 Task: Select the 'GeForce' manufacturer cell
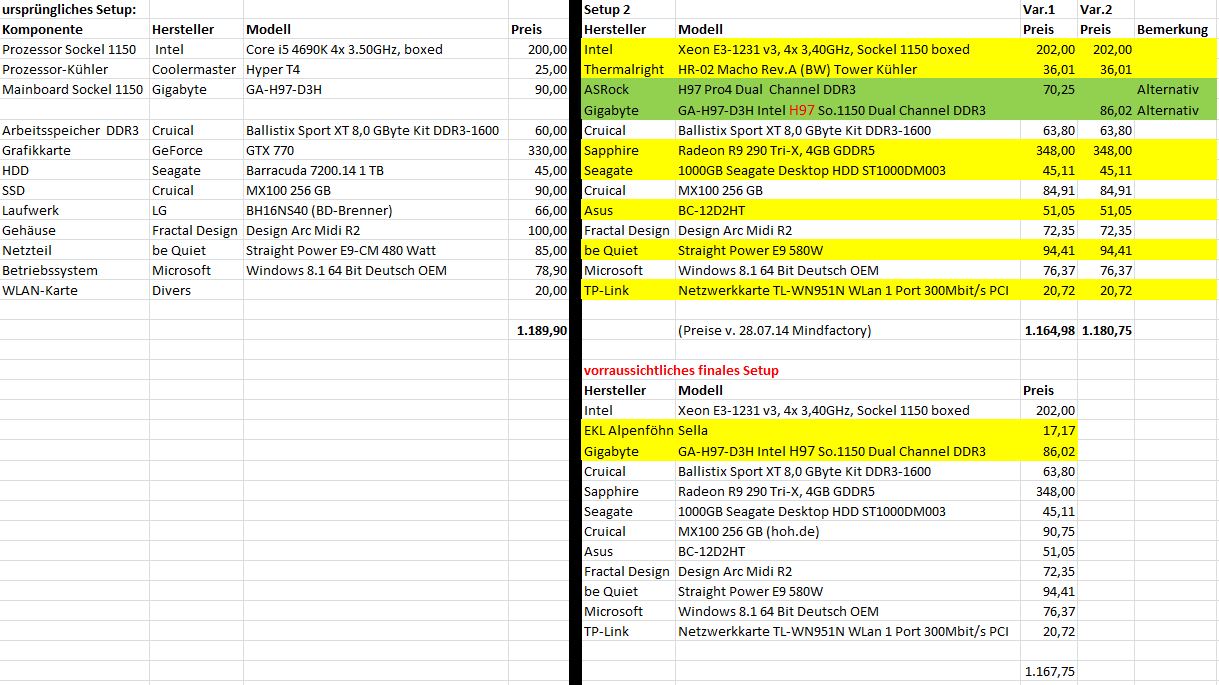(x=196, y=150)
